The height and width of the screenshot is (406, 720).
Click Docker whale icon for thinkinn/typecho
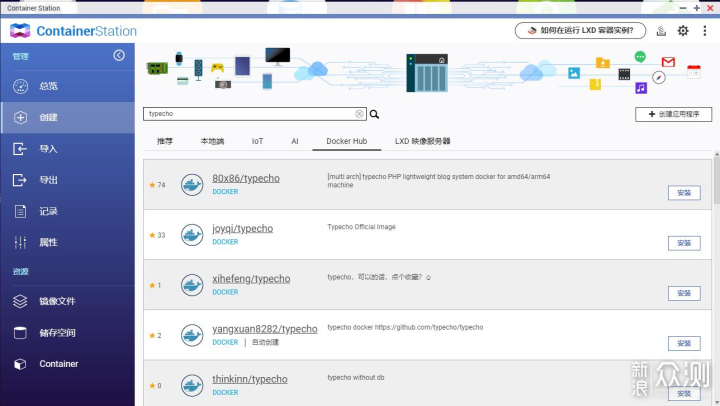tap(192, 385)
